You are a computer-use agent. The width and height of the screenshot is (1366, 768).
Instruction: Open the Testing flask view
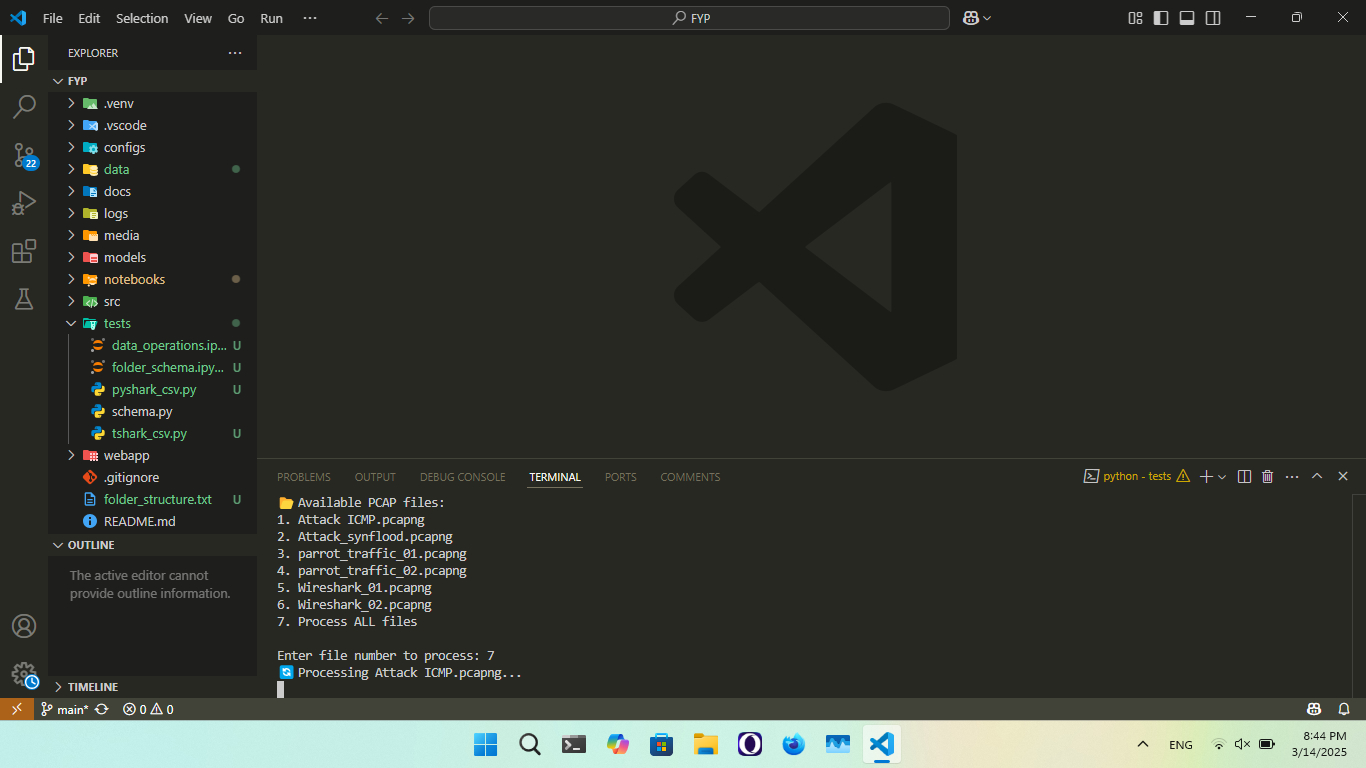(x=24, y=298)
